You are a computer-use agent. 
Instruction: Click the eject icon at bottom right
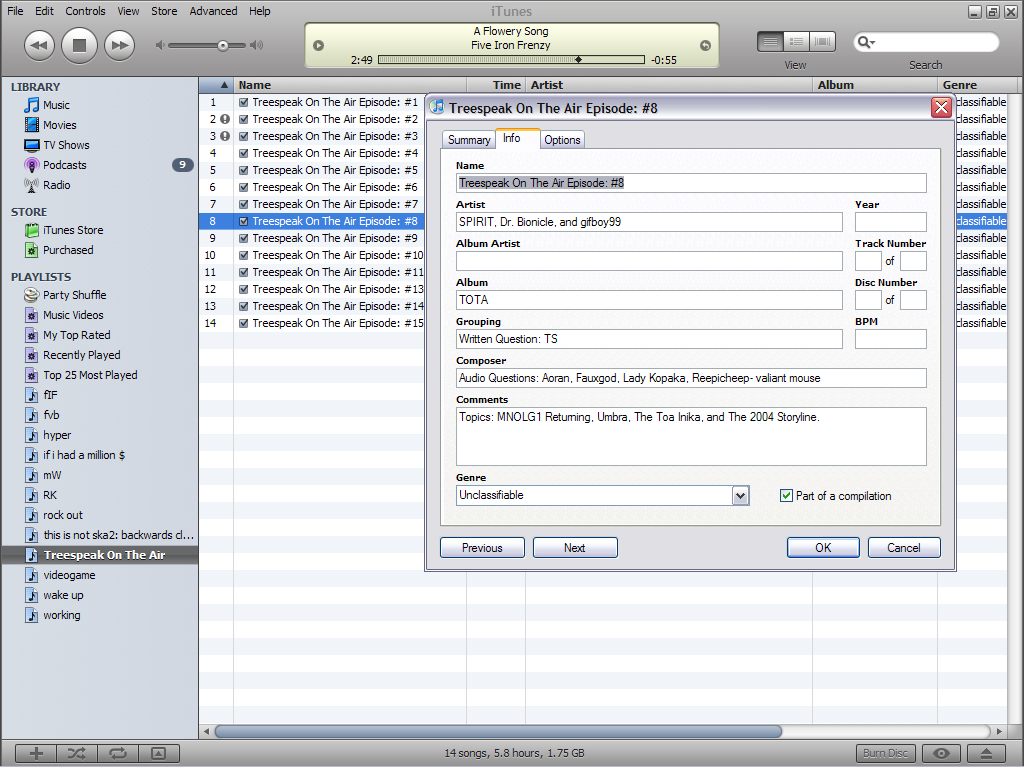tap(986, 753)
